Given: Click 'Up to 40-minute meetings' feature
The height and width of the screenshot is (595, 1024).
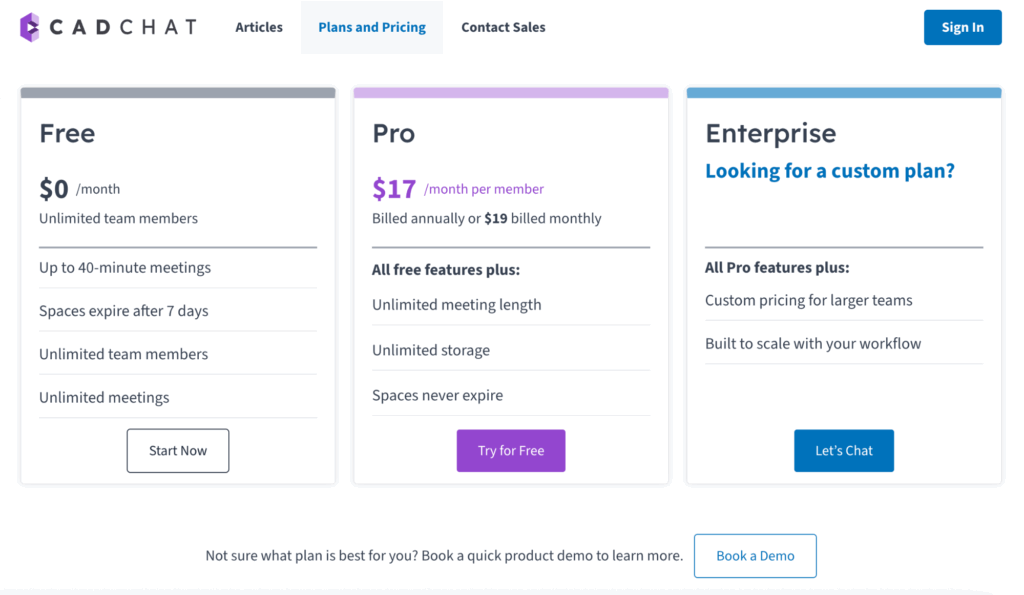Looking at the screenshot, I should point(125,268).
